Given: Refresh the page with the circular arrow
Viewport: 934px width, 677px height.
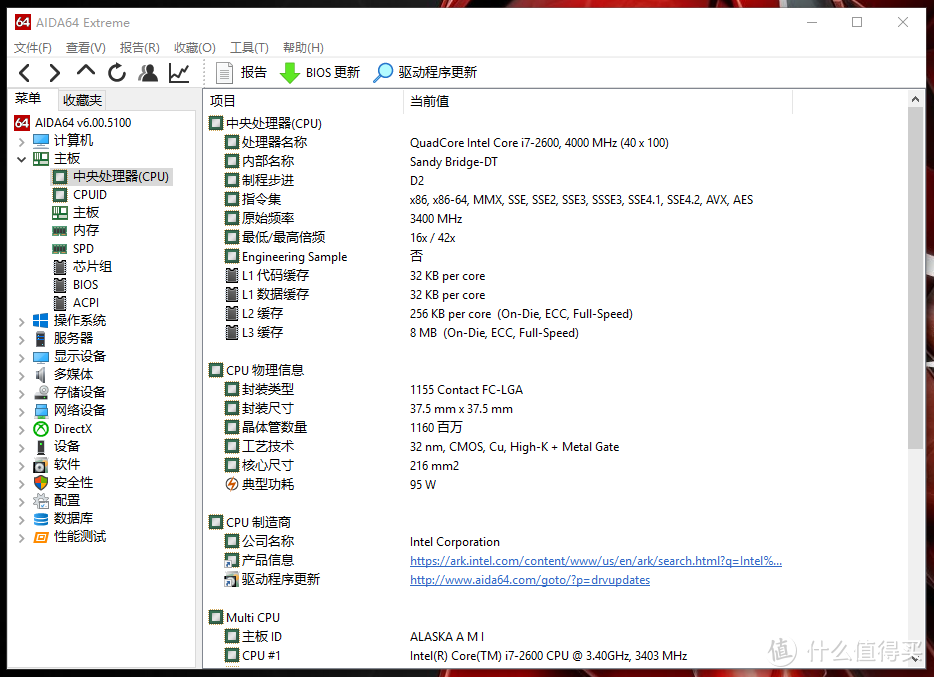Looking at the screenshot, I should pyautogui.click(x=117, y=73).
